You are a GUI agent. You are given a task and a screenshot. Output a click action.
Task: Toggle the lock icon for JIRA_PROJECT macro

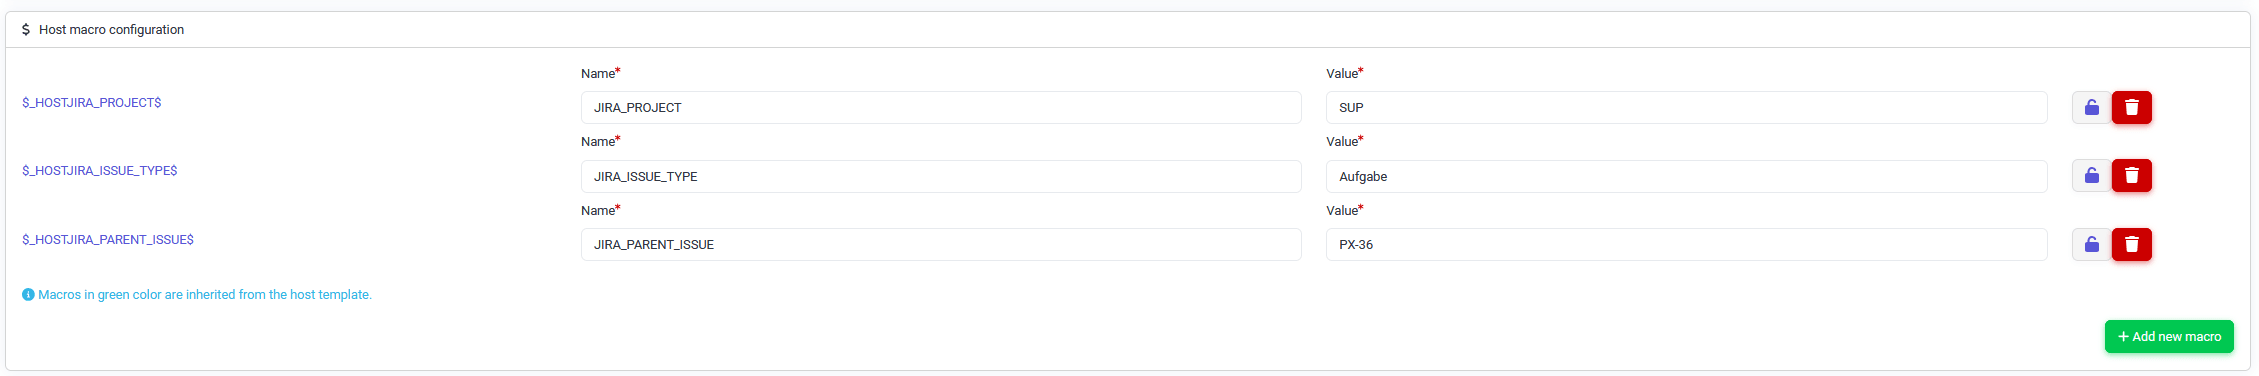tap(2092, 107)
